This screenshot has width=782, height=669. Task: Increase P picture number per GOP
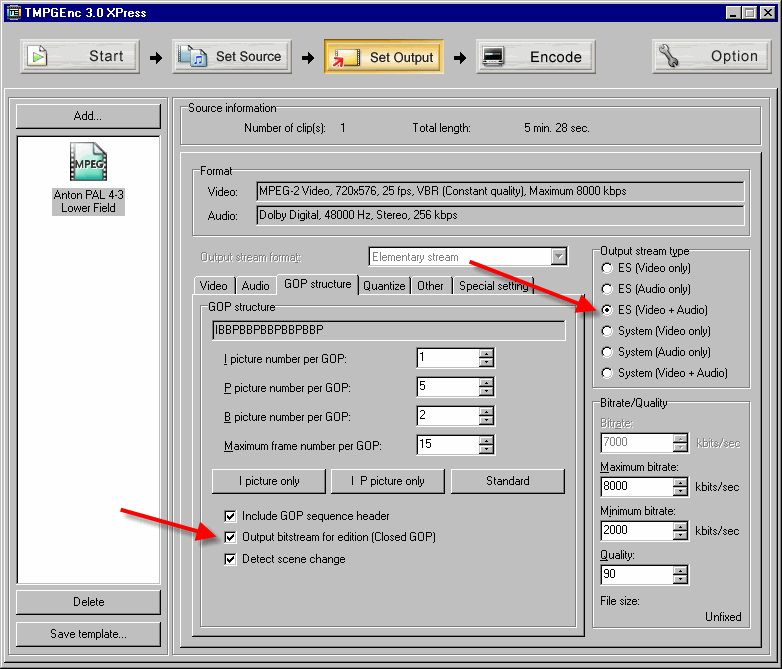[x=486, y=382]
